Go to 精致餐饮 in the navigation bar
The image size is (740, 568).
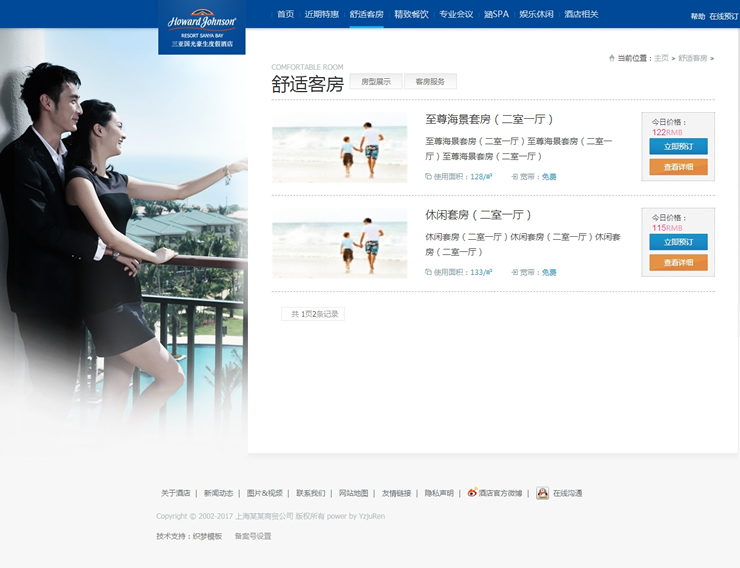click(x=411, y=14)
